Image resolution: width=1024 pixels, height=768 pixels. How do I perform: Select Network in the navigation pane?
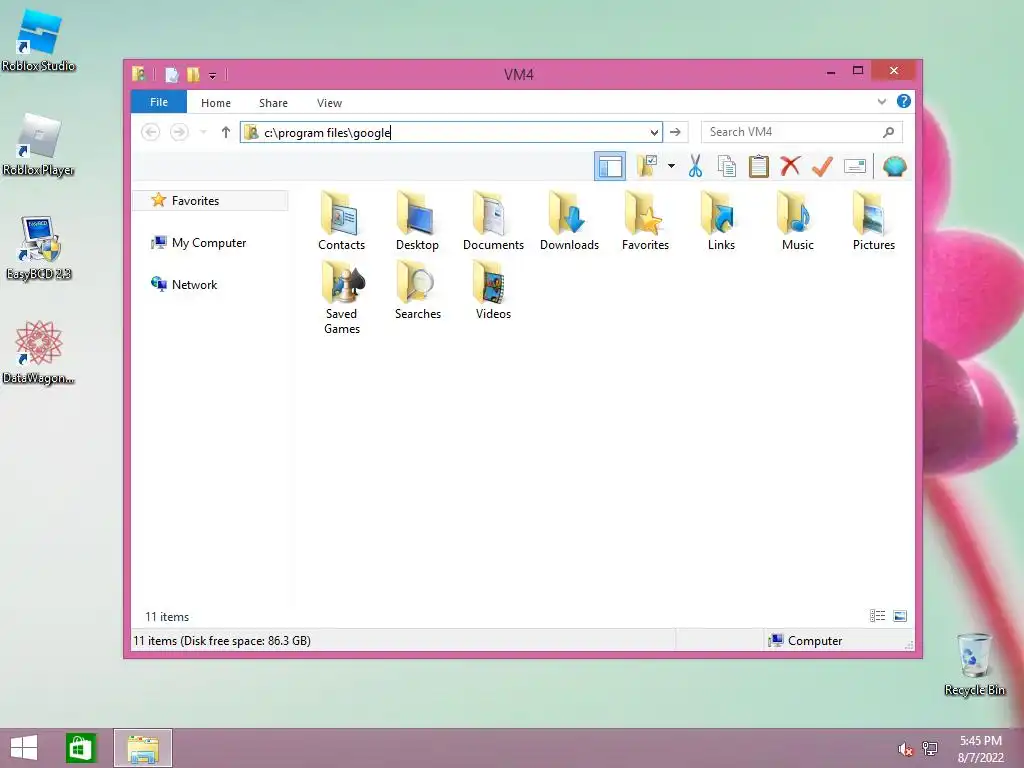[x=184, y=285]
